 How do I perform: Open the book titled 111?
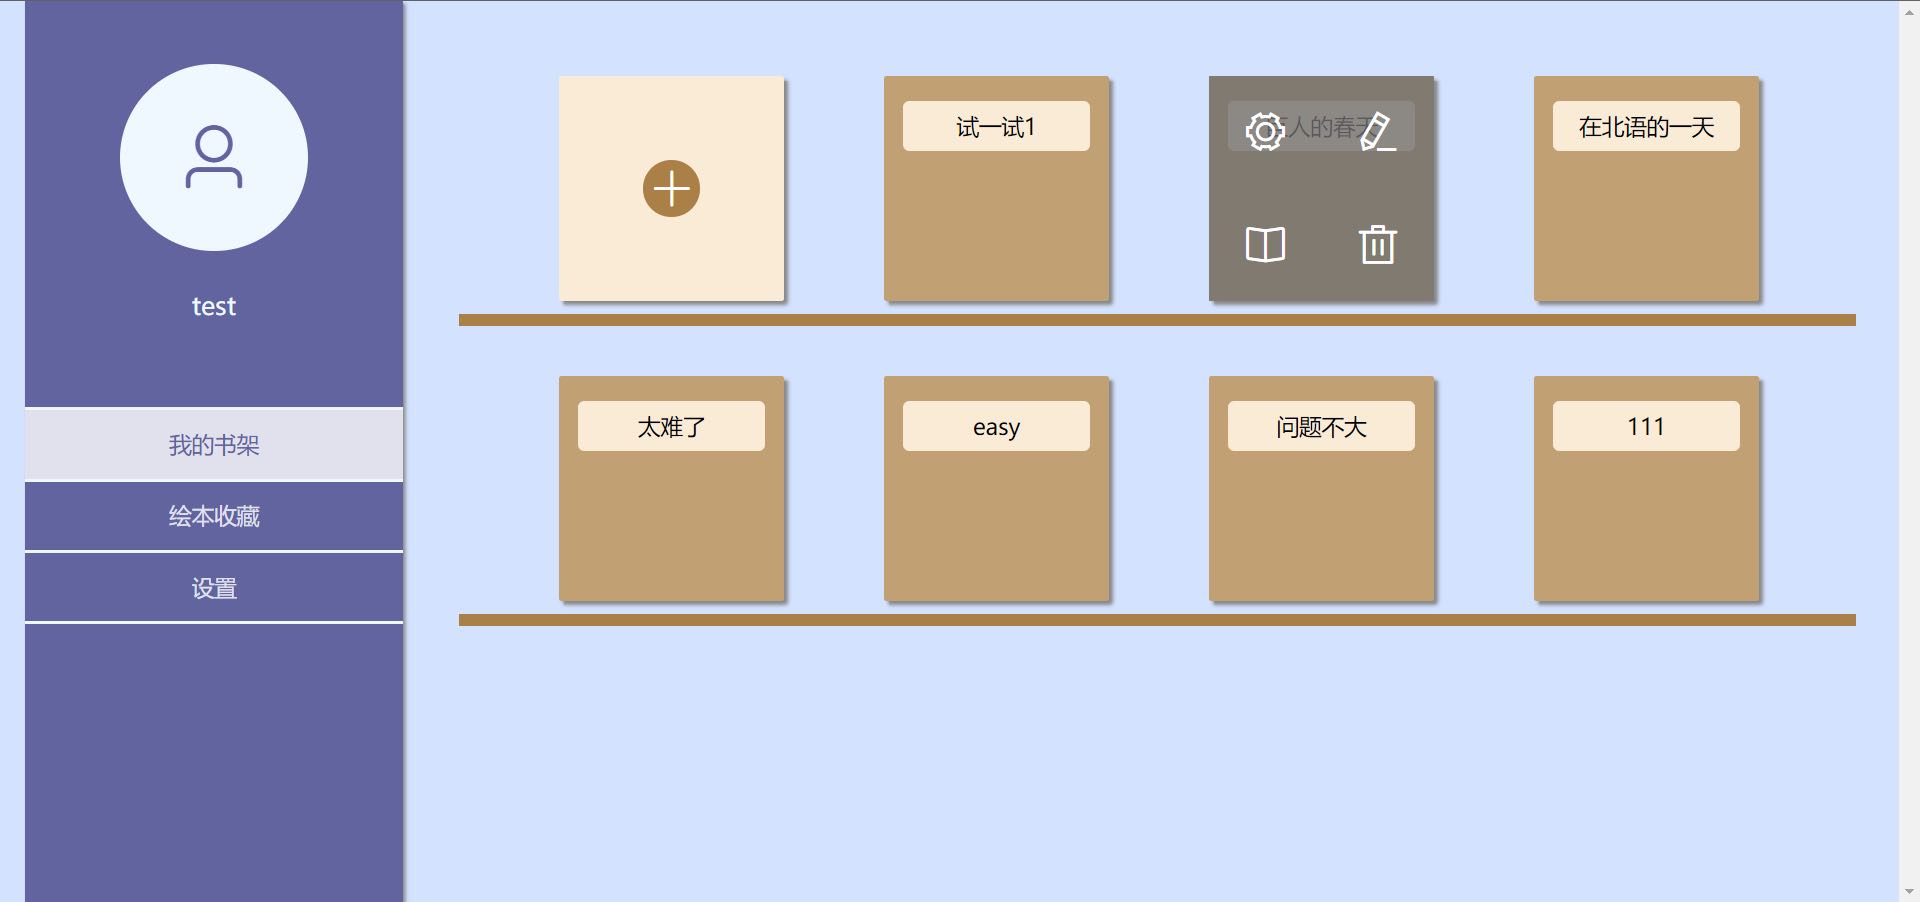pos(1646,488)
